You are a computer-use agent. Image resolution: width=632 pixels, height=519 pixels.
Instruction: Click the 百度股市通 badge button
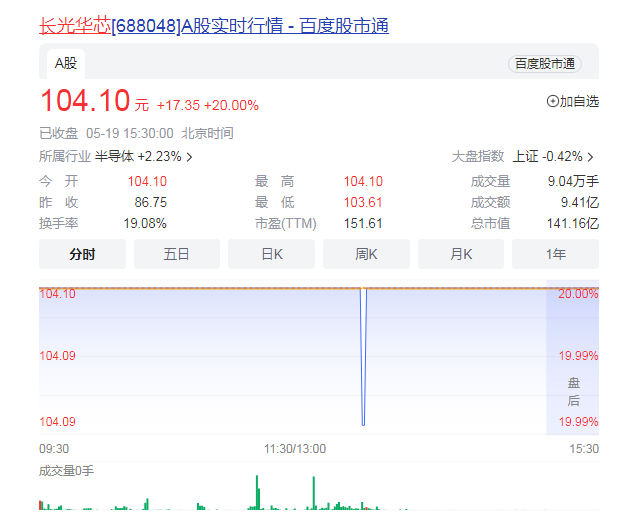[545, 64]
